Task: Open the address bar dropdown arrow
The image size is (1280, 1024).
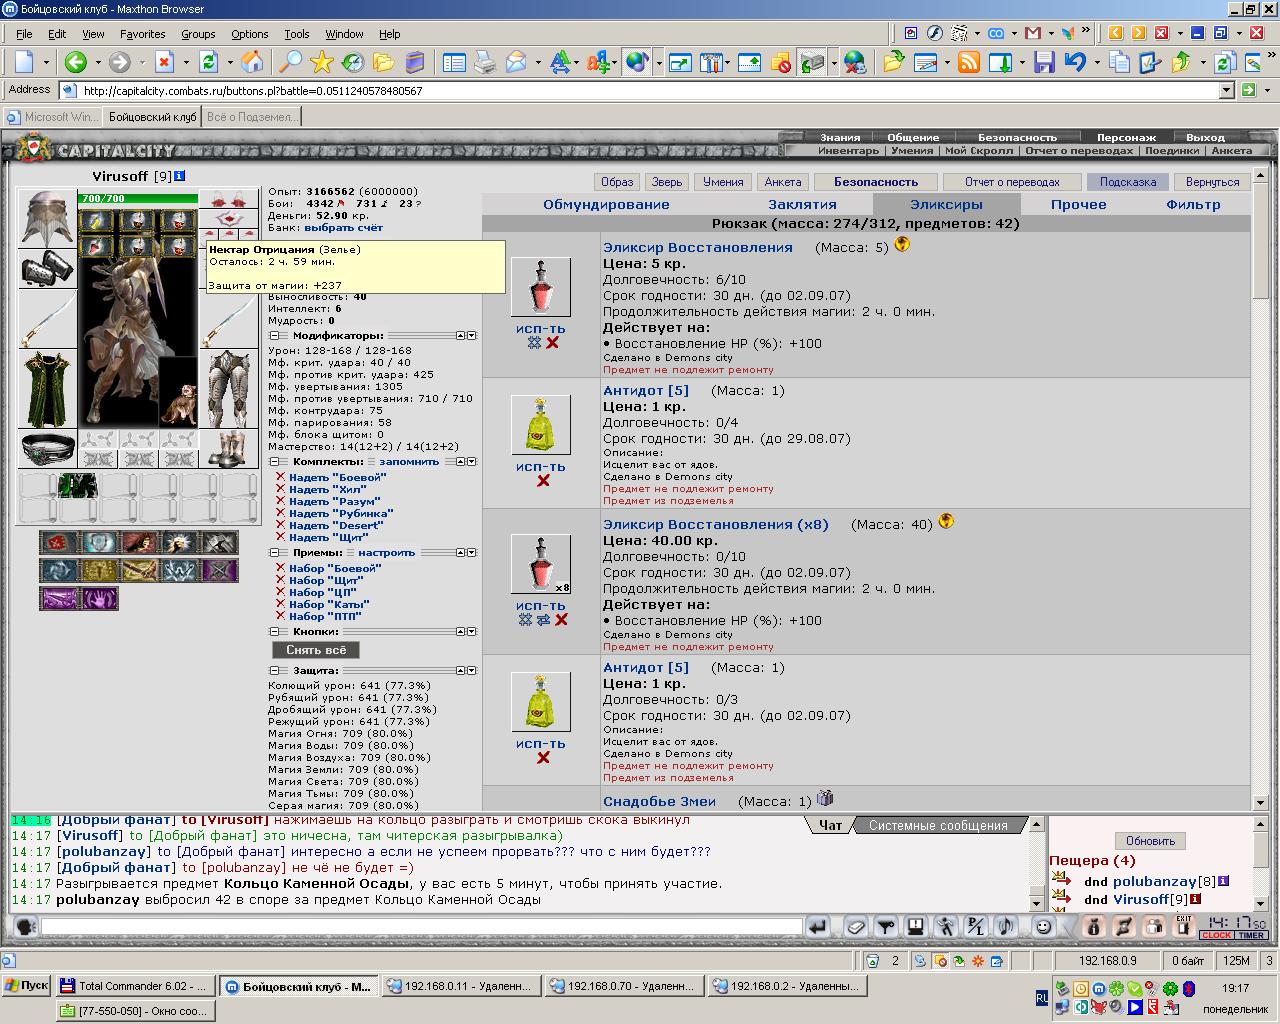Action: (x=1227, y=90)
